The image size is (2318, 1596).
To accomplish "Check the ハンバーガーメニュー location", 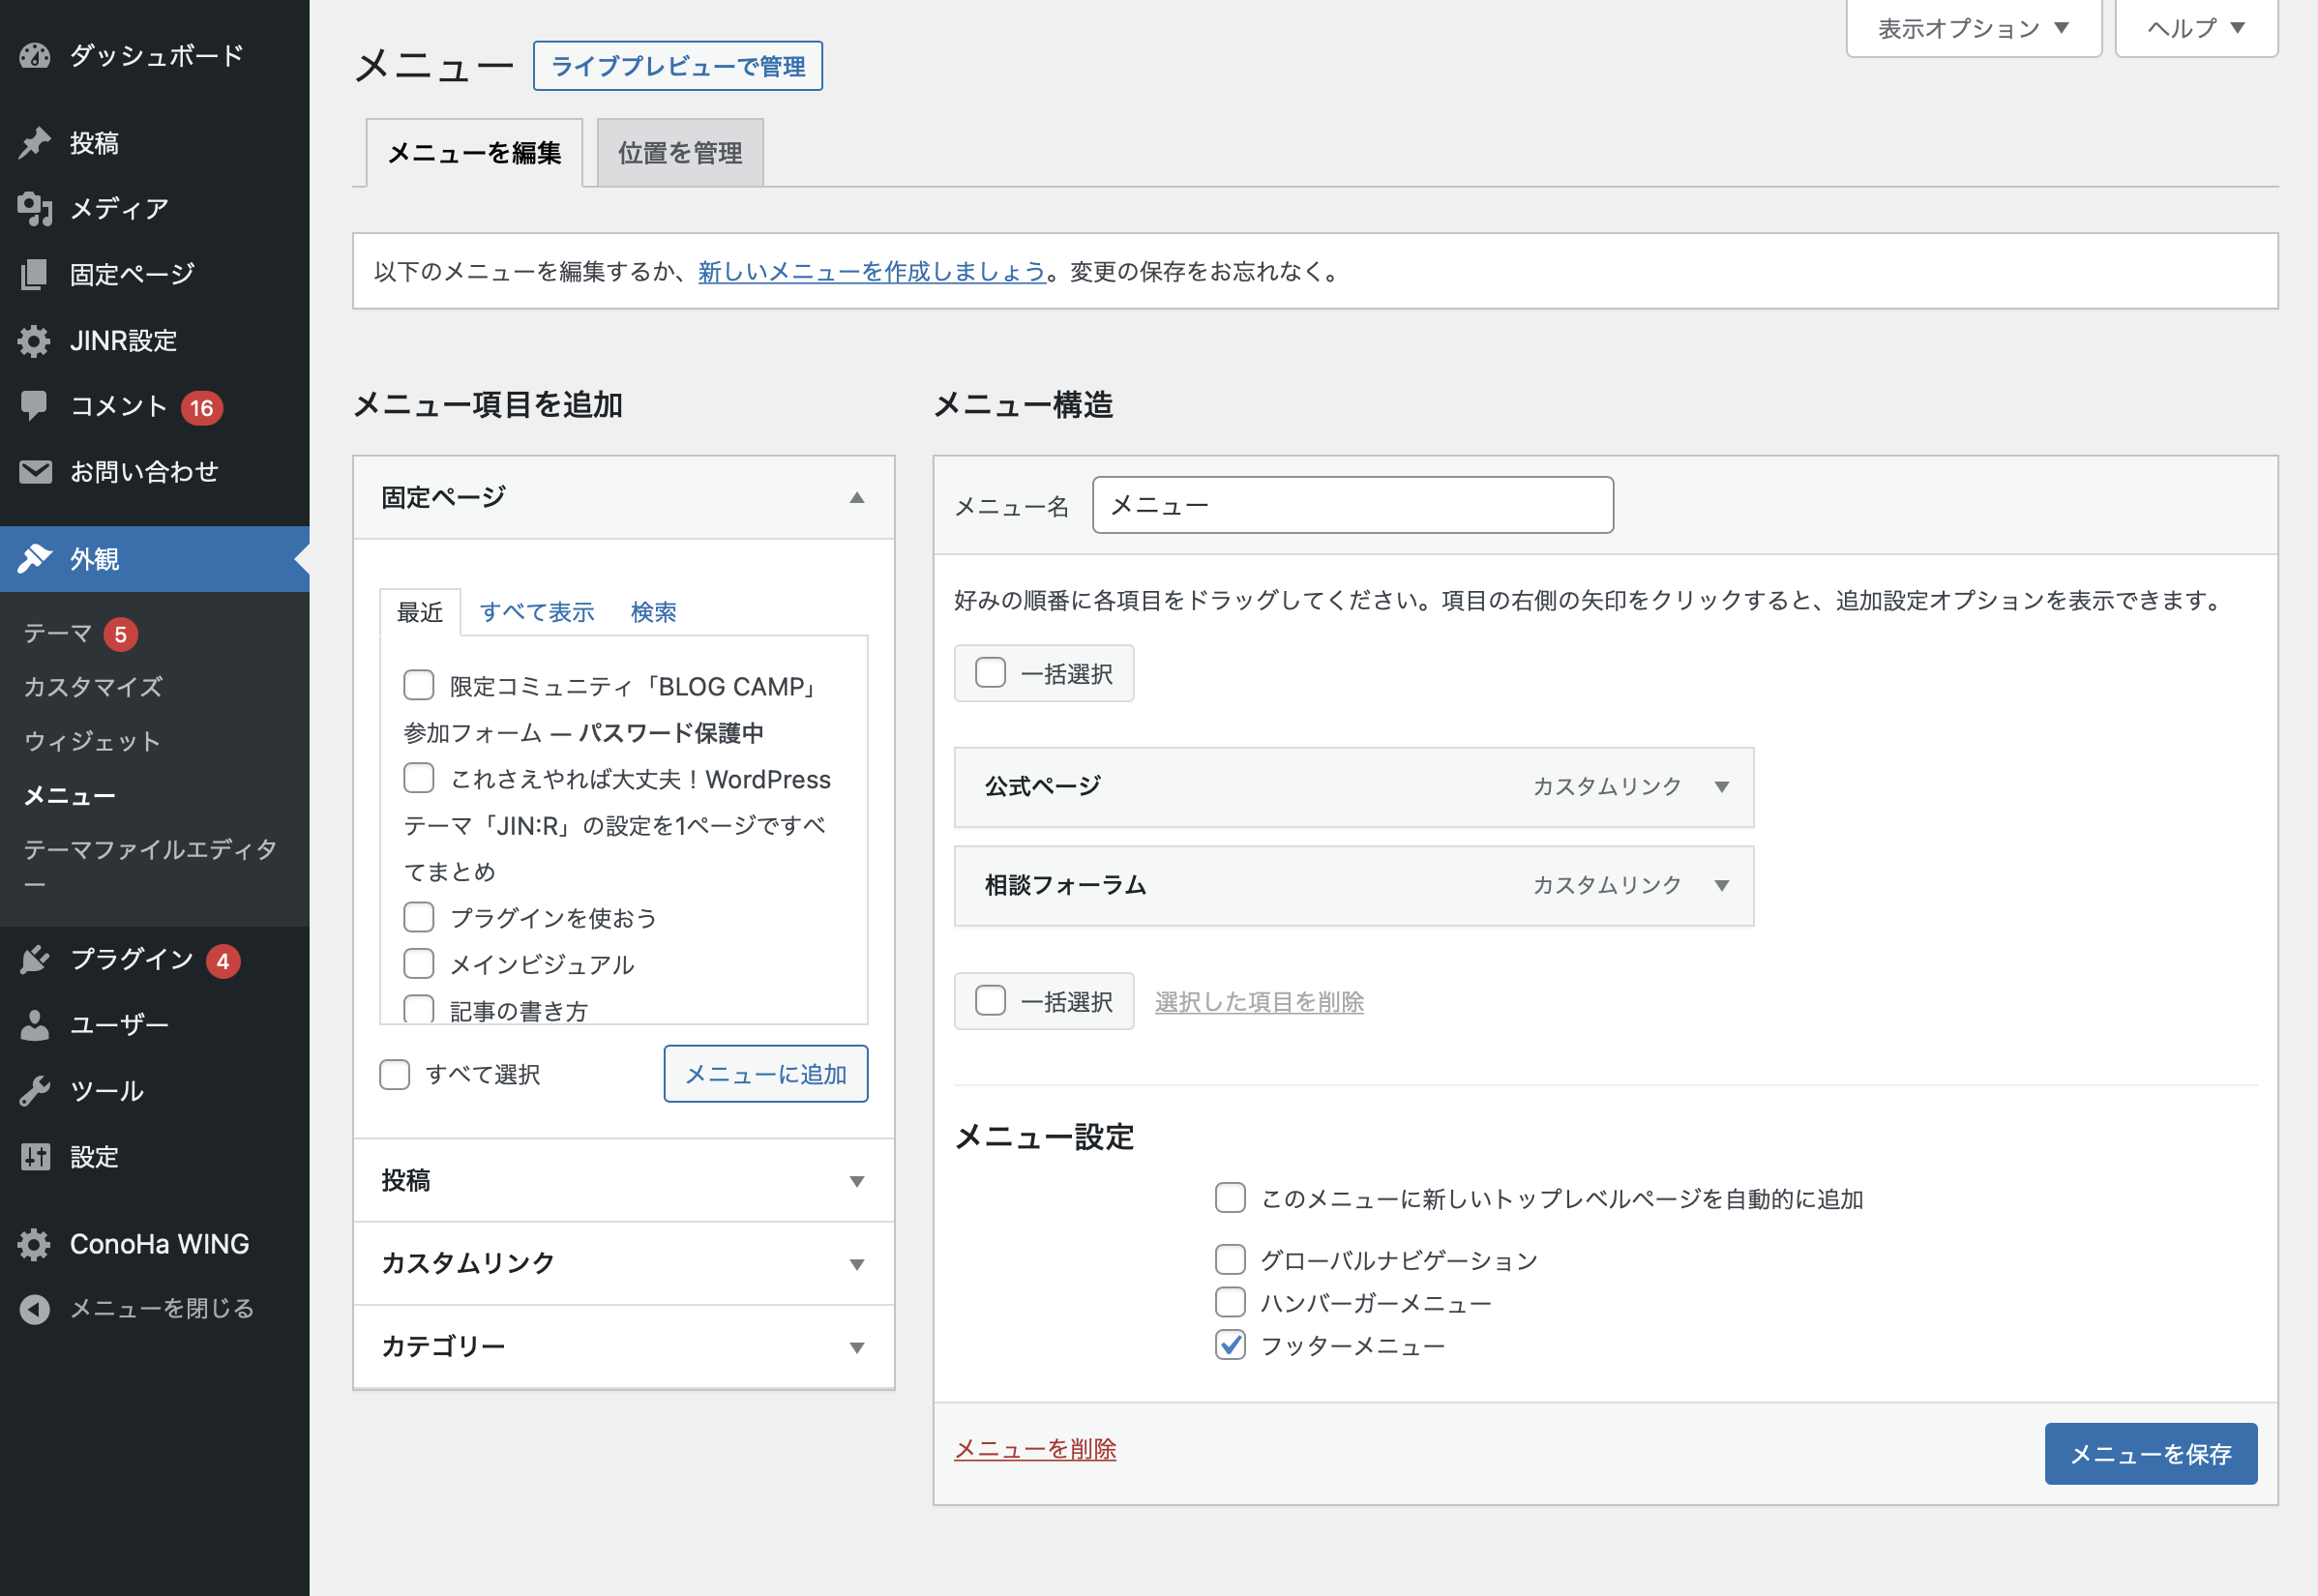I will click(x=1231, y=1302).
